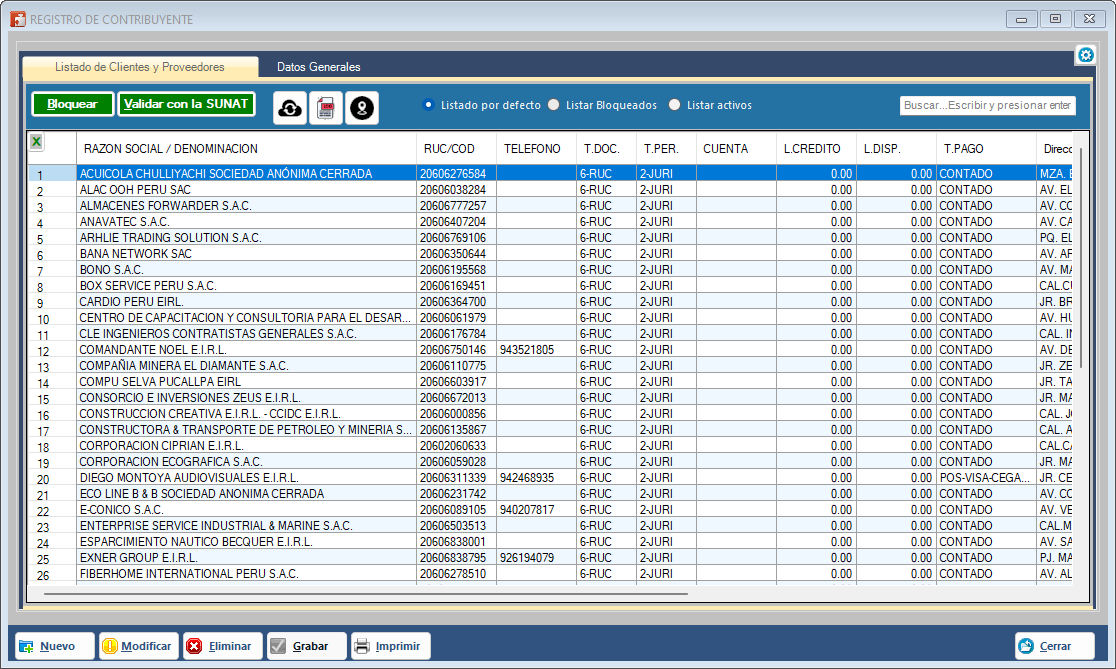
Task: Select row BONO S.A.C.
Action: [x=550, y=270]
